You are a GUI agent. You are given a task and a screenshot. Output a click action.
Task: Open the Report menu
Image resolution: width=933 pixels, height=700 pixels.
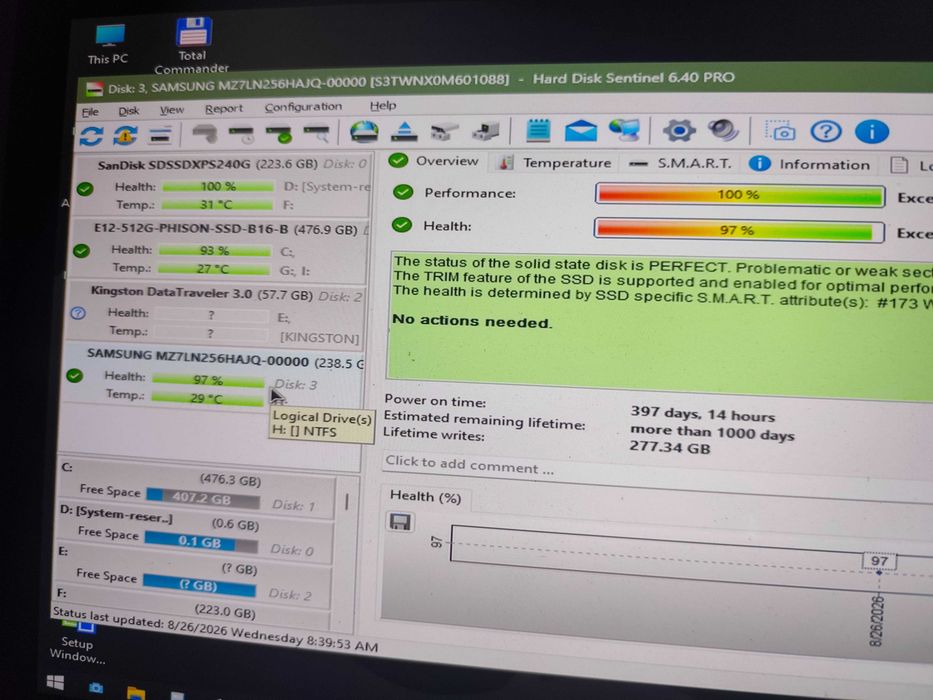(x=224, y=108)
